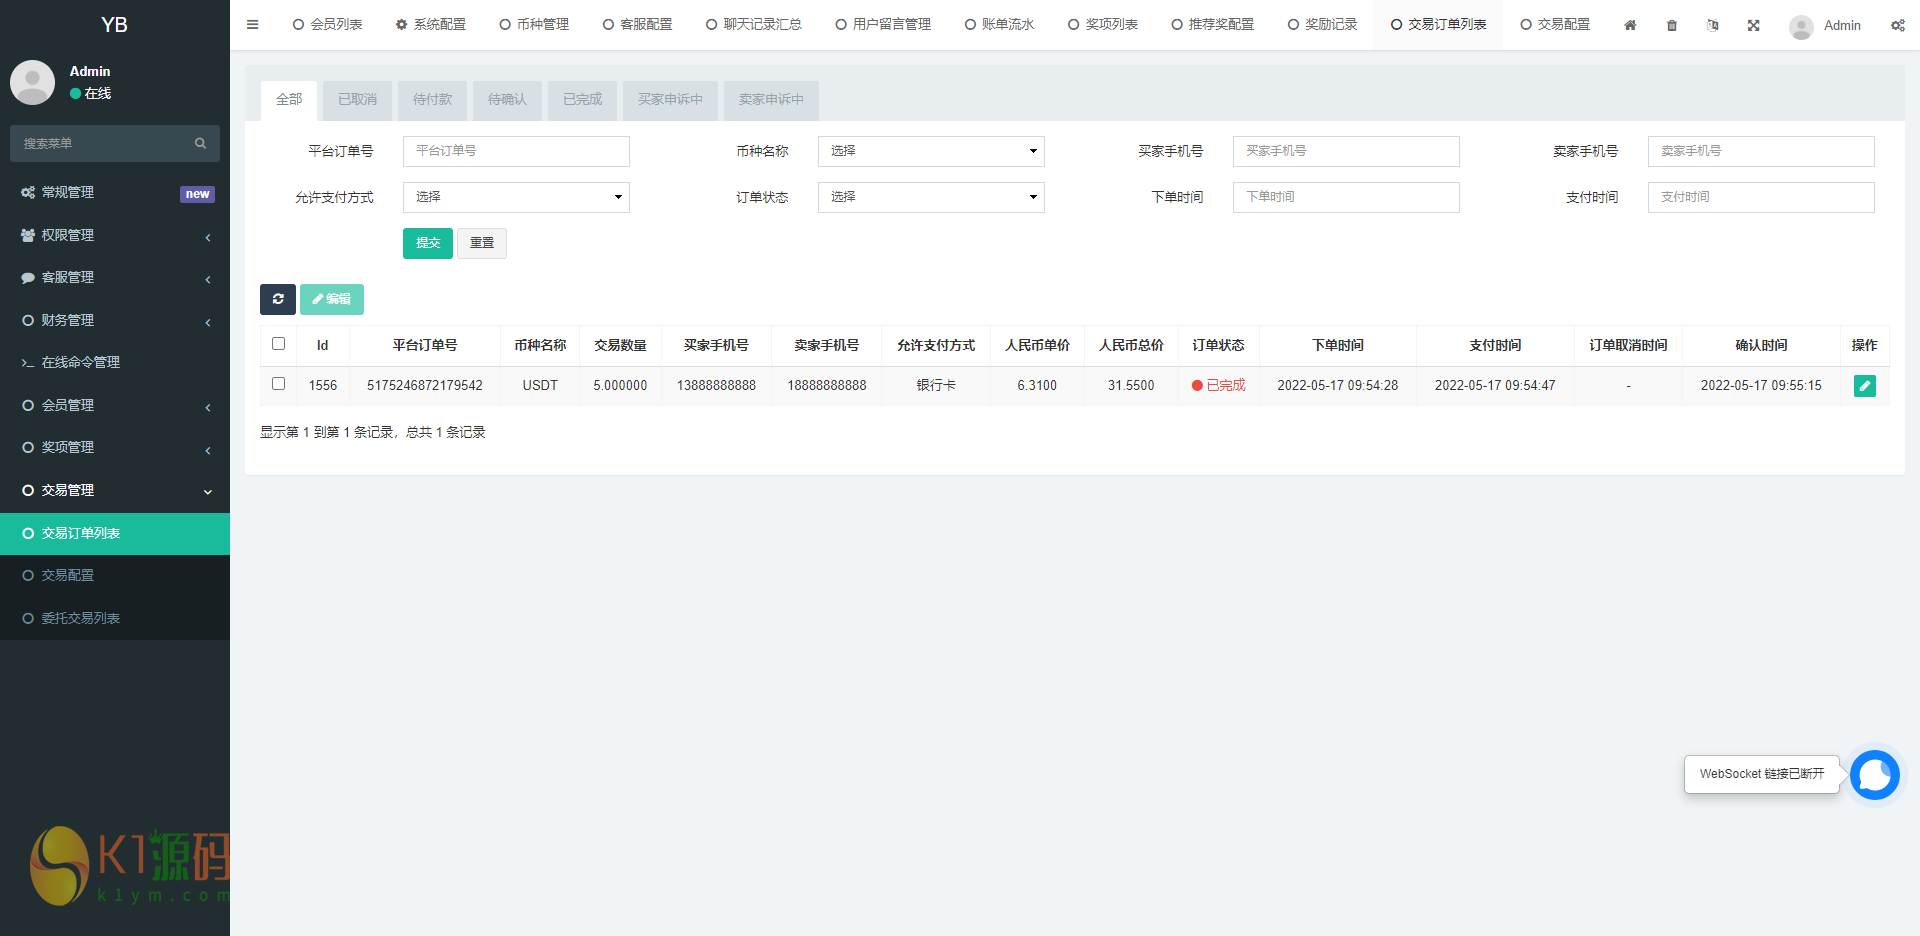Focus the 买家手机号 input field
Viewport: 1920px width, 936px height.
tap(1346, 151)
